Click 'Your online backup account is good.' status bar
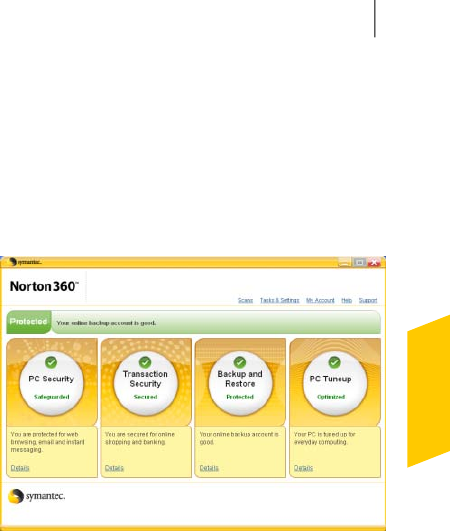Screen dimensions: 450x531 (x=216, y=322)
